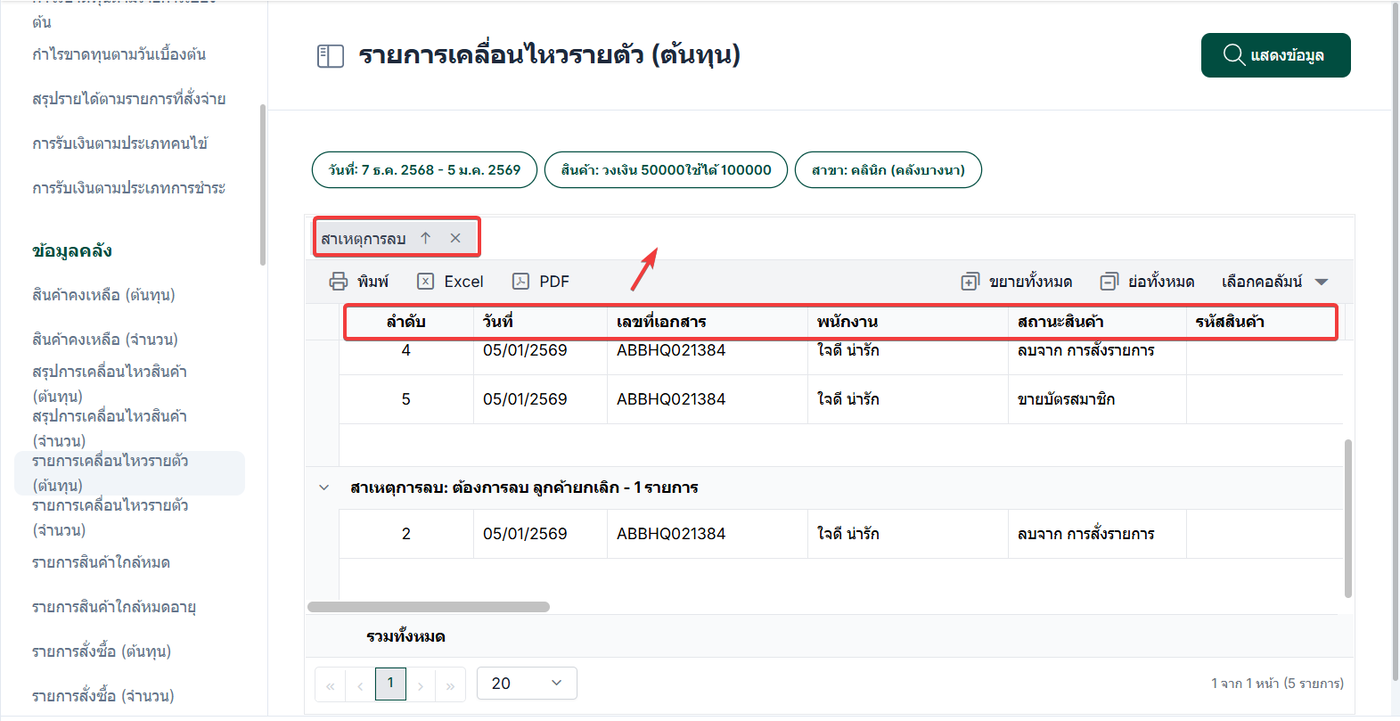This screenshot has height=721, width=1400.
Task: Open สรุปการเคลื่อนไหวสินค้า (ต้นทุน)
Action: [x=110, y=384]
